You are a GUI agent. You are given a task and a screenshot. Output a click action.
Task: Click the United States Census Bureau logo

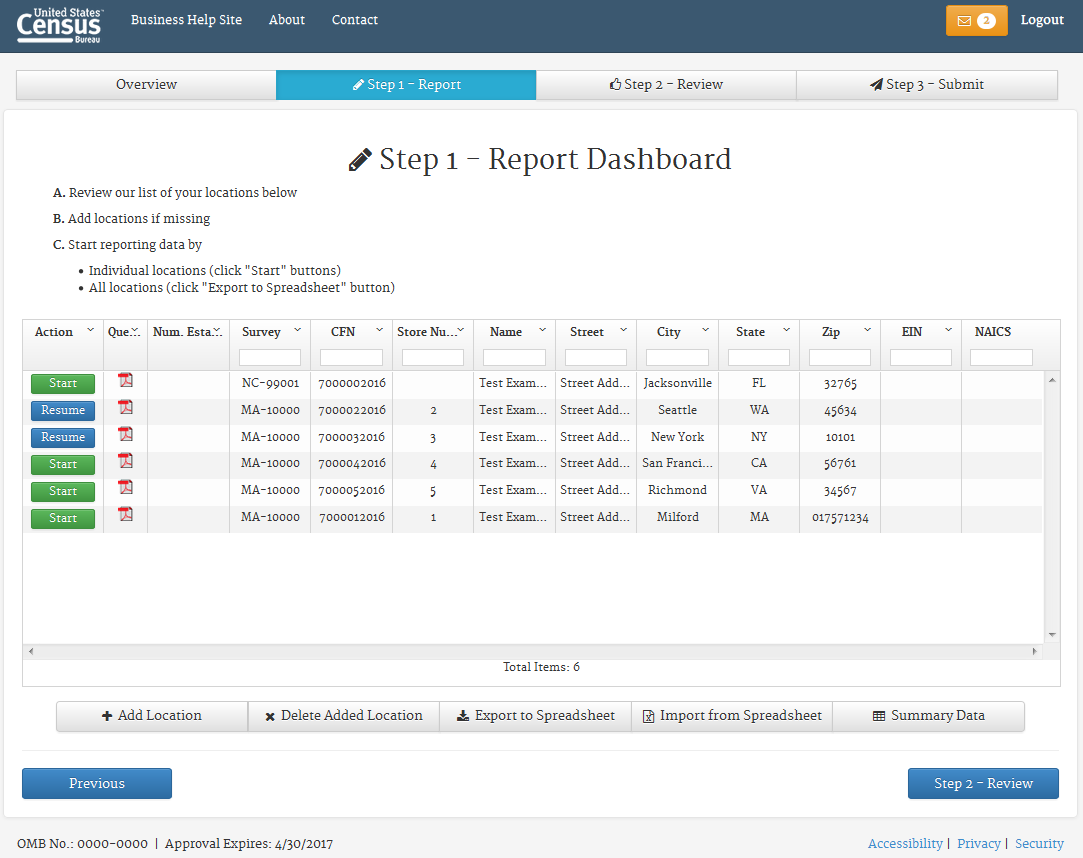tap(59, 25)
